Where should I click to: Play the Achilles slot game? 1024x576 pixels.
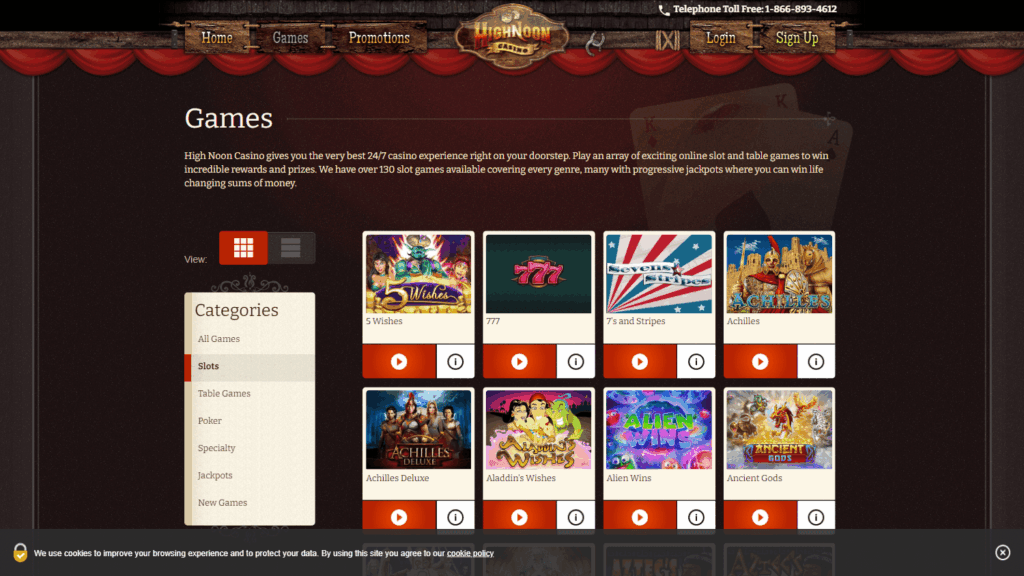pyautogui.click(x=760, y=361)
